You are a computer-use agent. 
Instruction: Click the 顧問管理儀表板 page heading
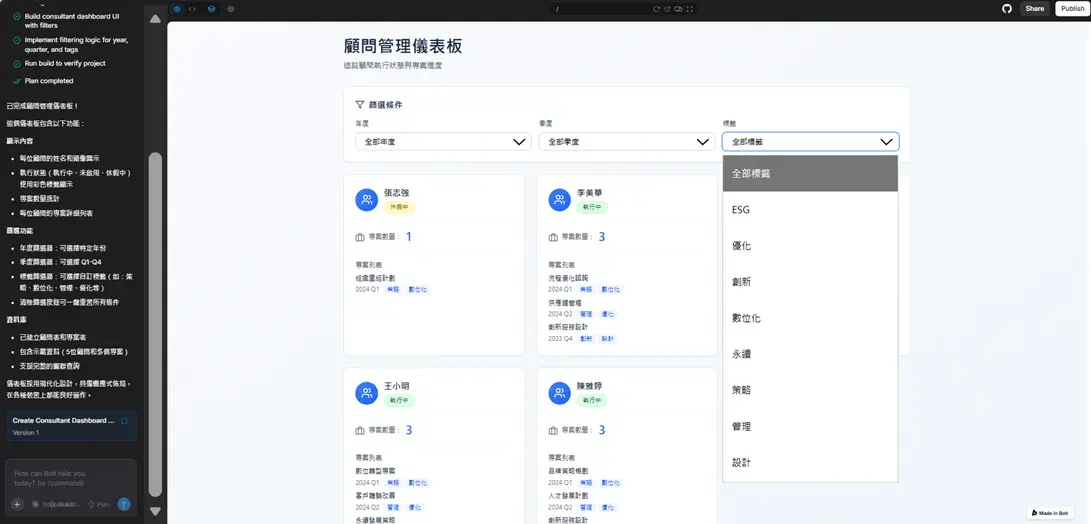click(x=403, y=47)
